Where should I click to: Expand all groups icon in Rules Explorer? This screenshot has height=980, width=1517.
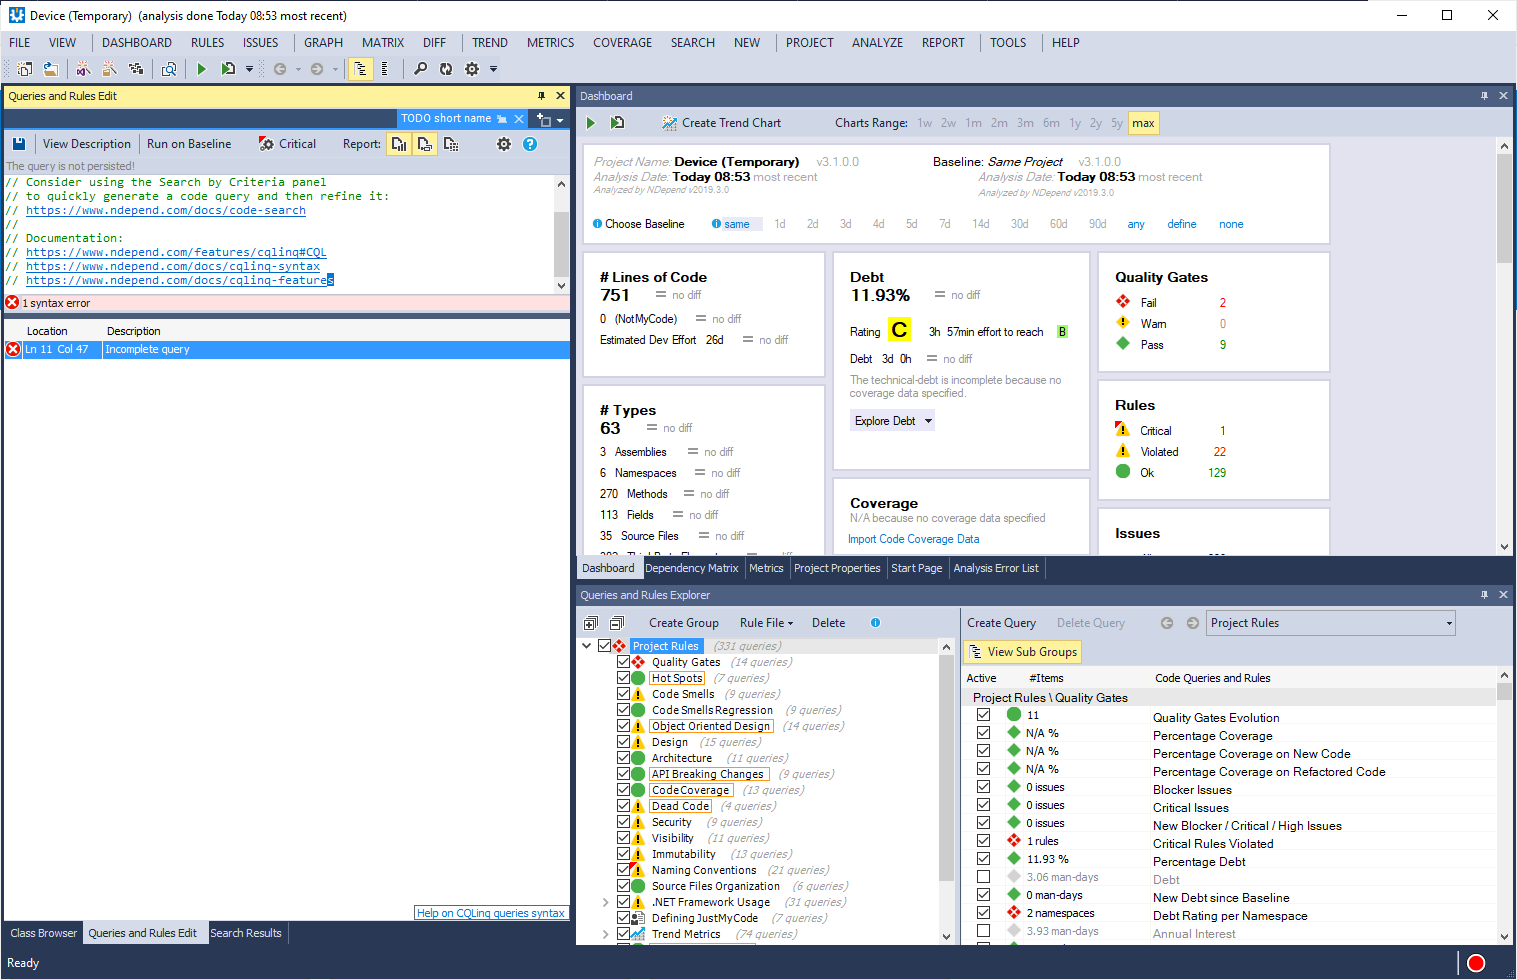[591, 623]
